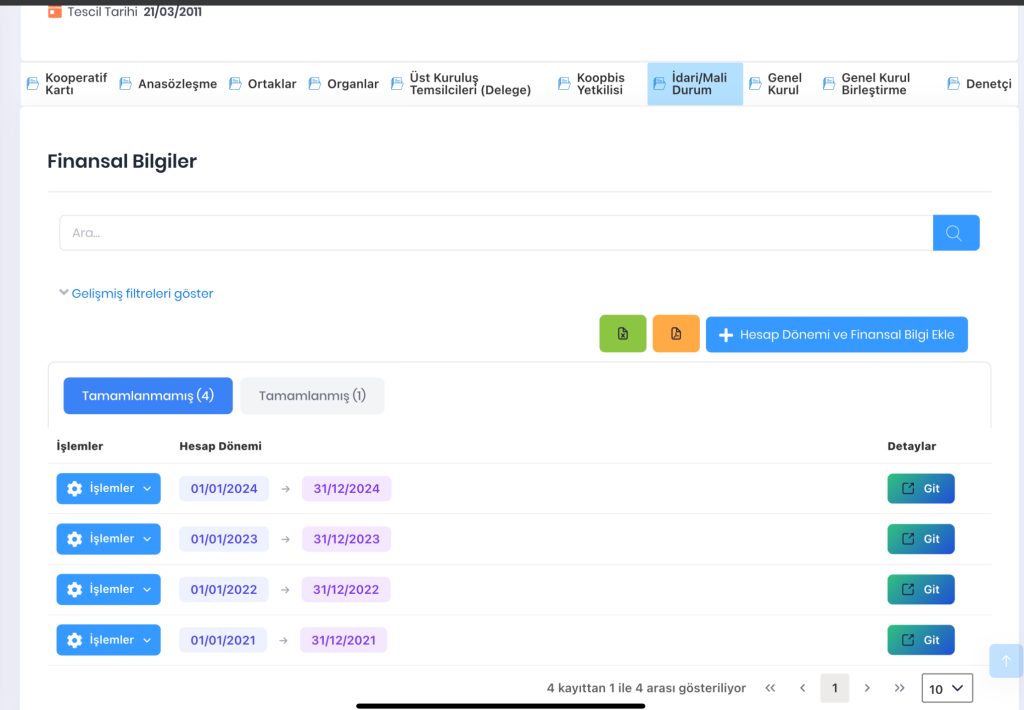Open the Ortaklar tab
This screenshot has width=1024, height=710.
(263, 84)
